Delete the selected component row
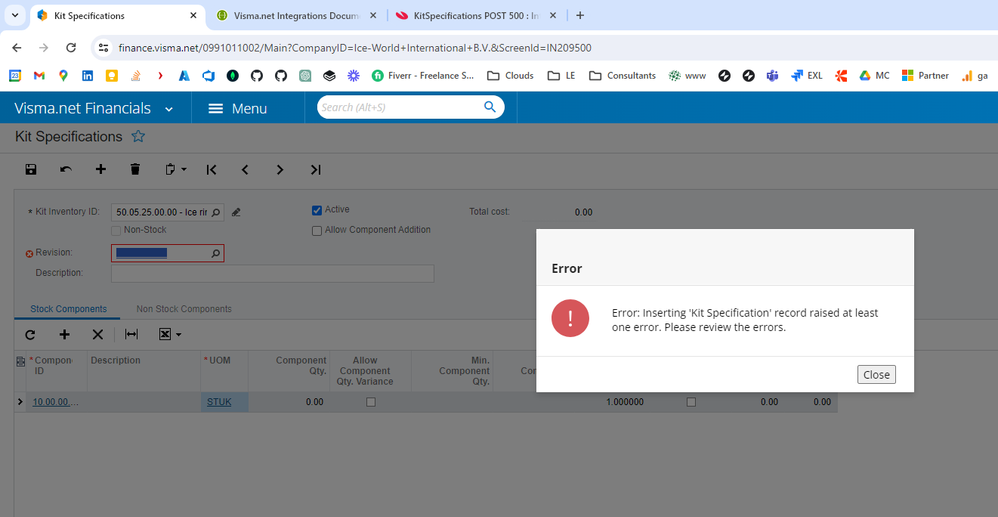Image resolution: width=998 pixels, height=517 pixels. [97, 334]
